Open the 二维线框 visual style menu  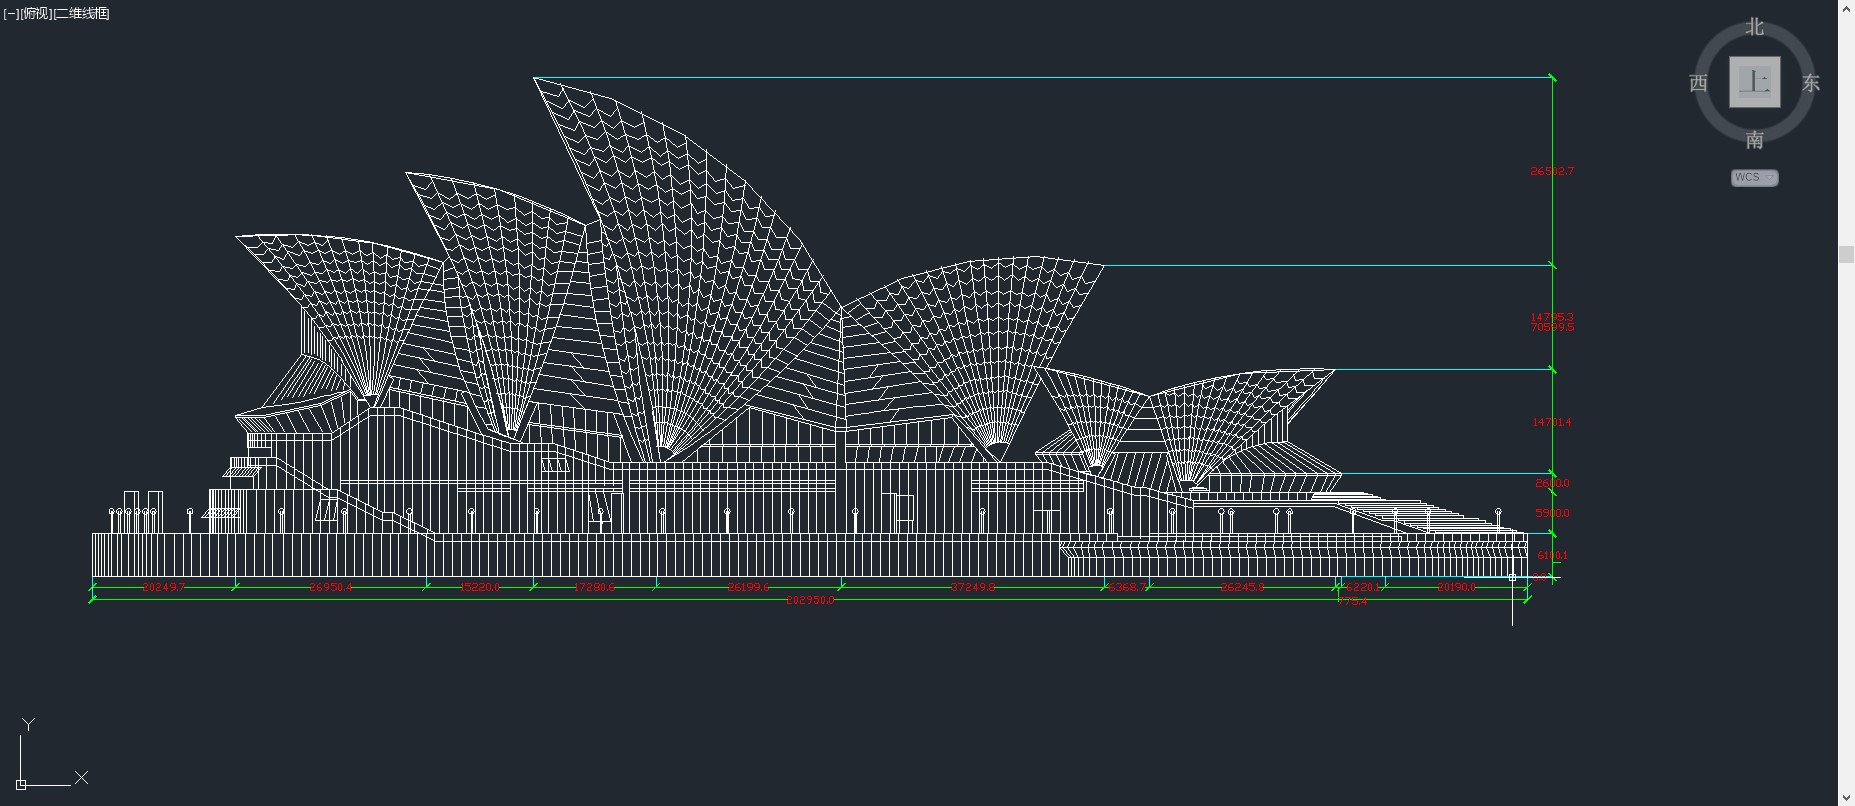click(81, 13)
